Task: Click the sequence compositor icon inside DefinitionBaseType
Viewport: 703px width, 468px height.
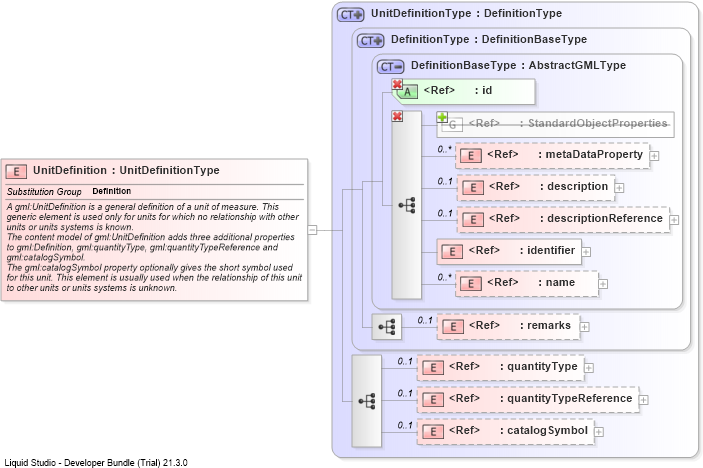Action: (407, 205)
